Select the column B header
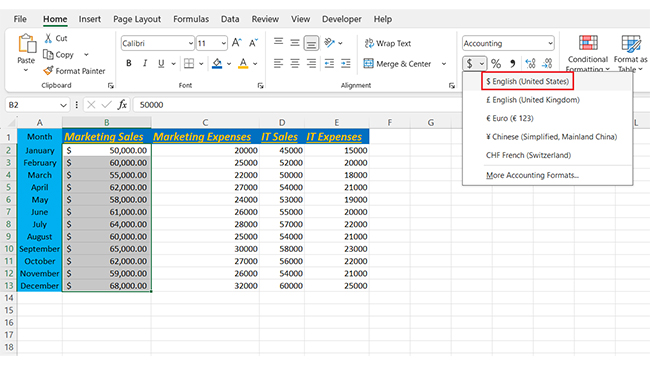Viewport: 650px width, 365px height. 107,122
